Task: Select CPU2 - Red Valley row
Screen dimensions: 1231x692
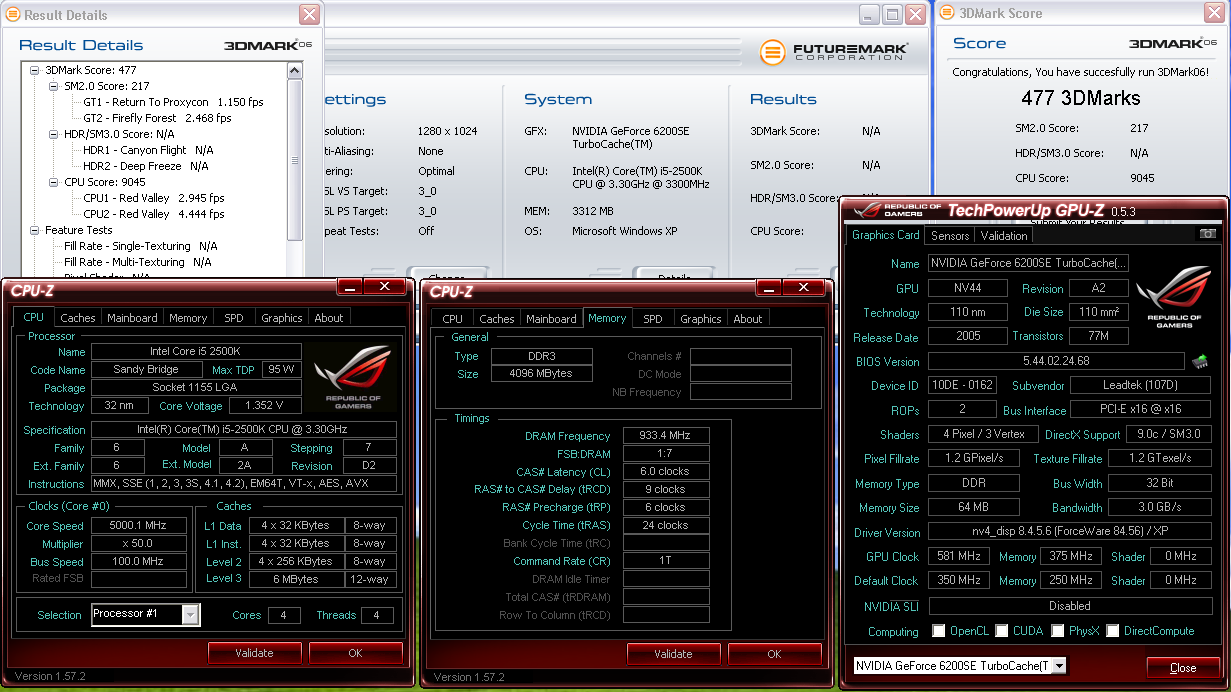Action: point(154,214)
